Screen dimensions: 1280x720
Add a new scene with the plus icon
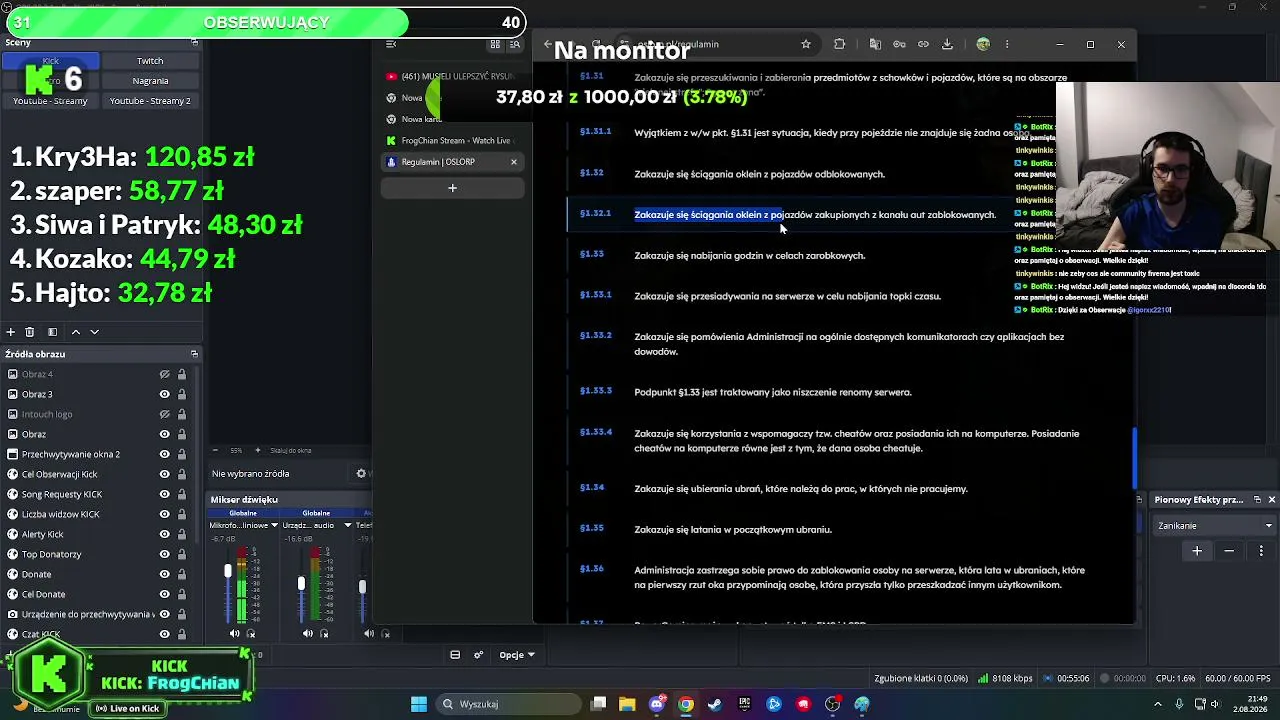click(11, 332)
